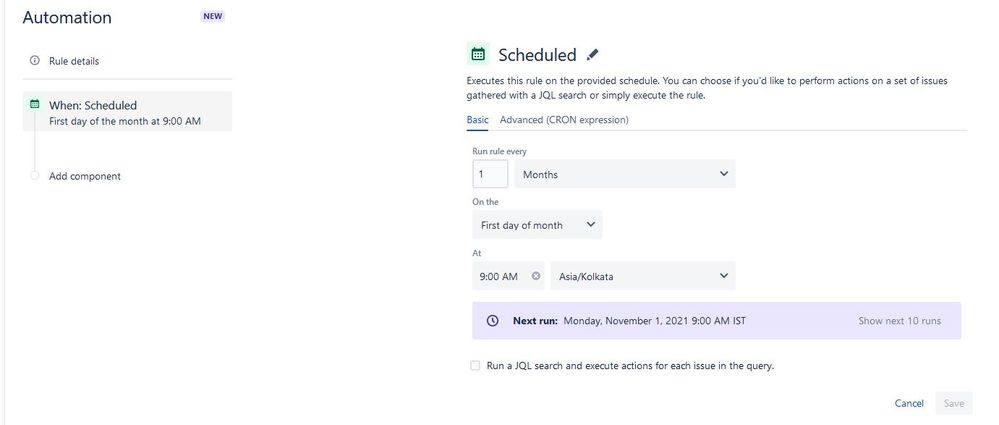This screenshot has width=999, height=425.
Task: Select the Basic tab
Action: point(477,120)
